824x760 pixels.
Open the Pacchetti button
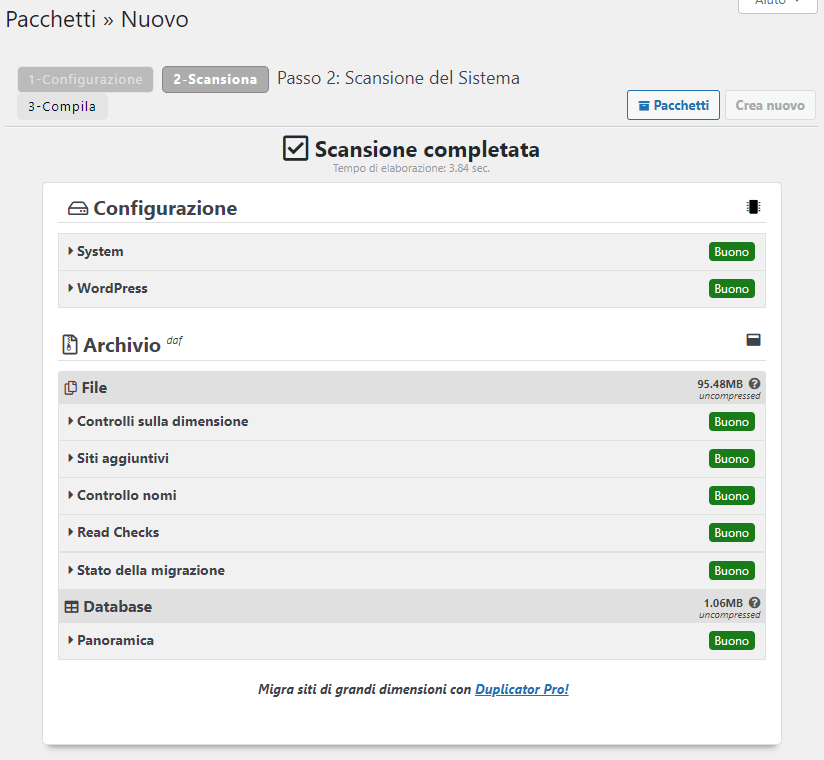(x=673, y=105)
